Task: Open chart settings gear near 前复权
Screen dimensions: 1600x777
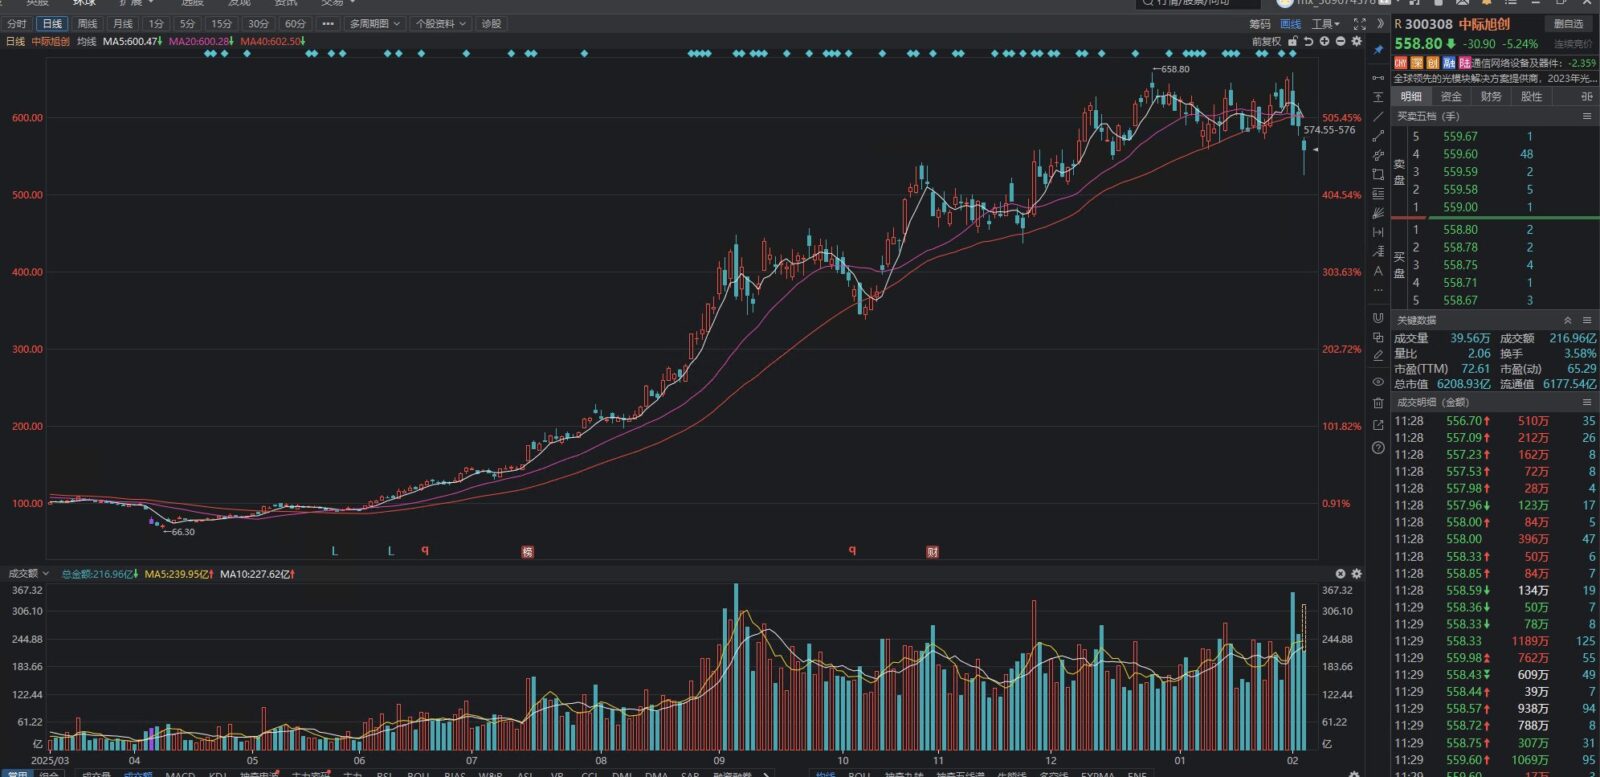Action: [1356, 41]
